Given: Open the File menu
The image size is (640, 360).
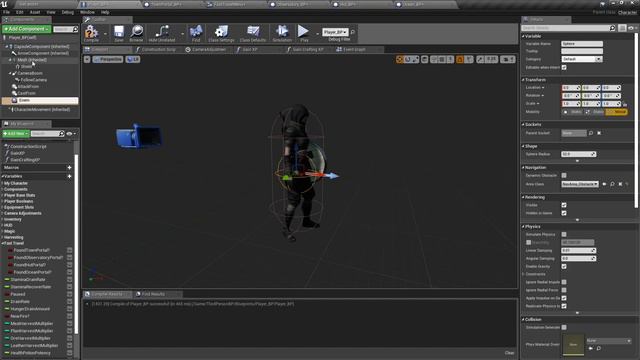Looking at the screenshot, I should coord(6,12).
